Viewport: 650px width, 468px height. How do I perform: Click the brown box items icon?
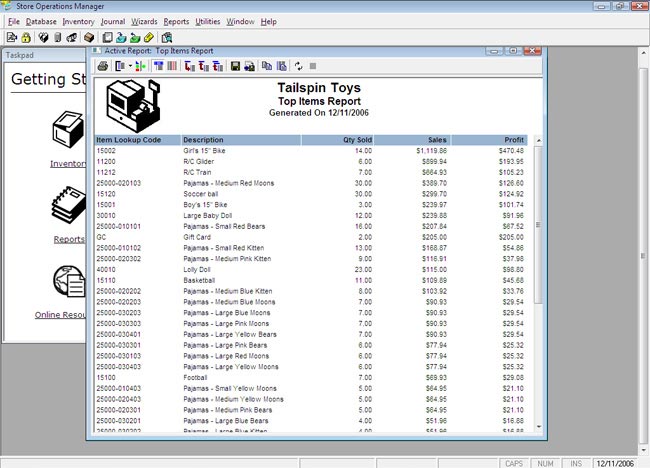[89, 38]
